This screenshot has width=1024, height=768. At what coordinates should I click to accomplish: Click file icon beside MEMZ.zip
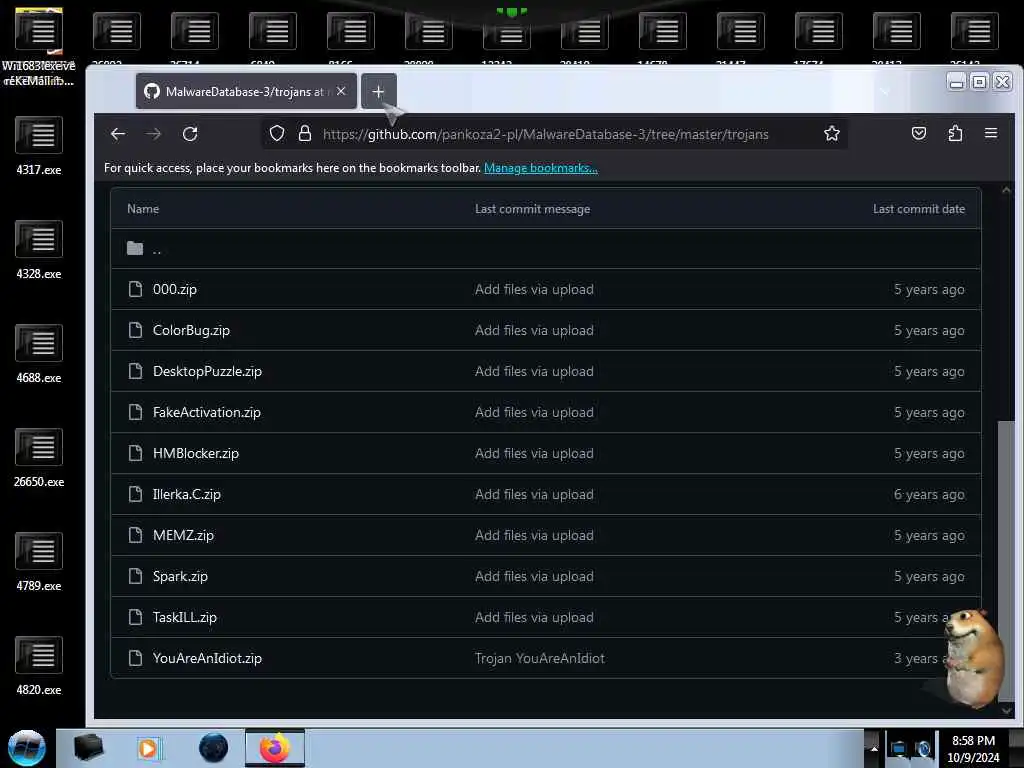coord(135,536)
